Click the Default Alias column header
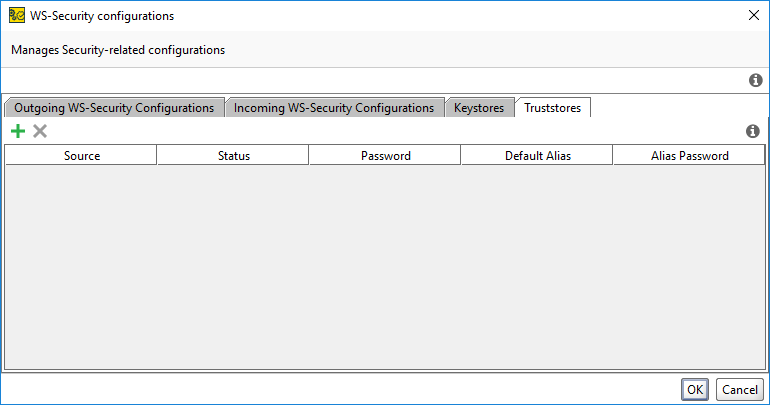770x405 pixels. click(537, 155)
